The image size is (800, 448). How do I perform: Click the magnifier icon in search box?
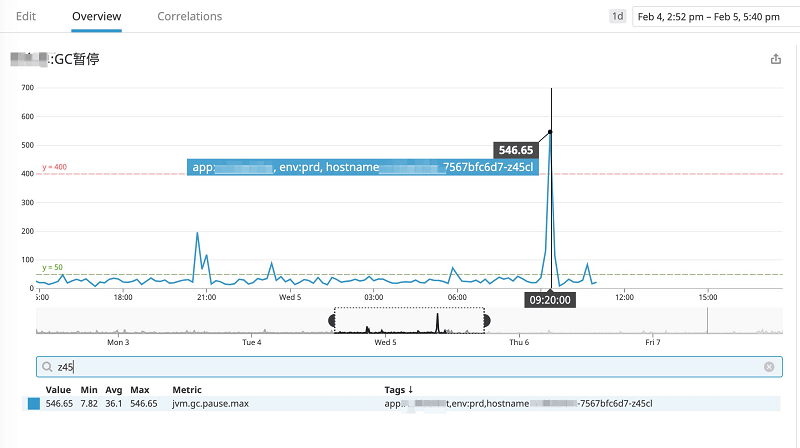click(47, 367)
